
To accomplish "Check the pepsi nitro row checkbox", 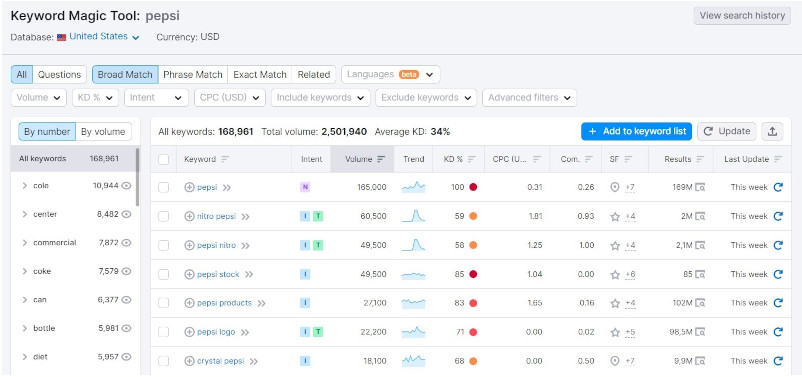I will pos(164,246).
